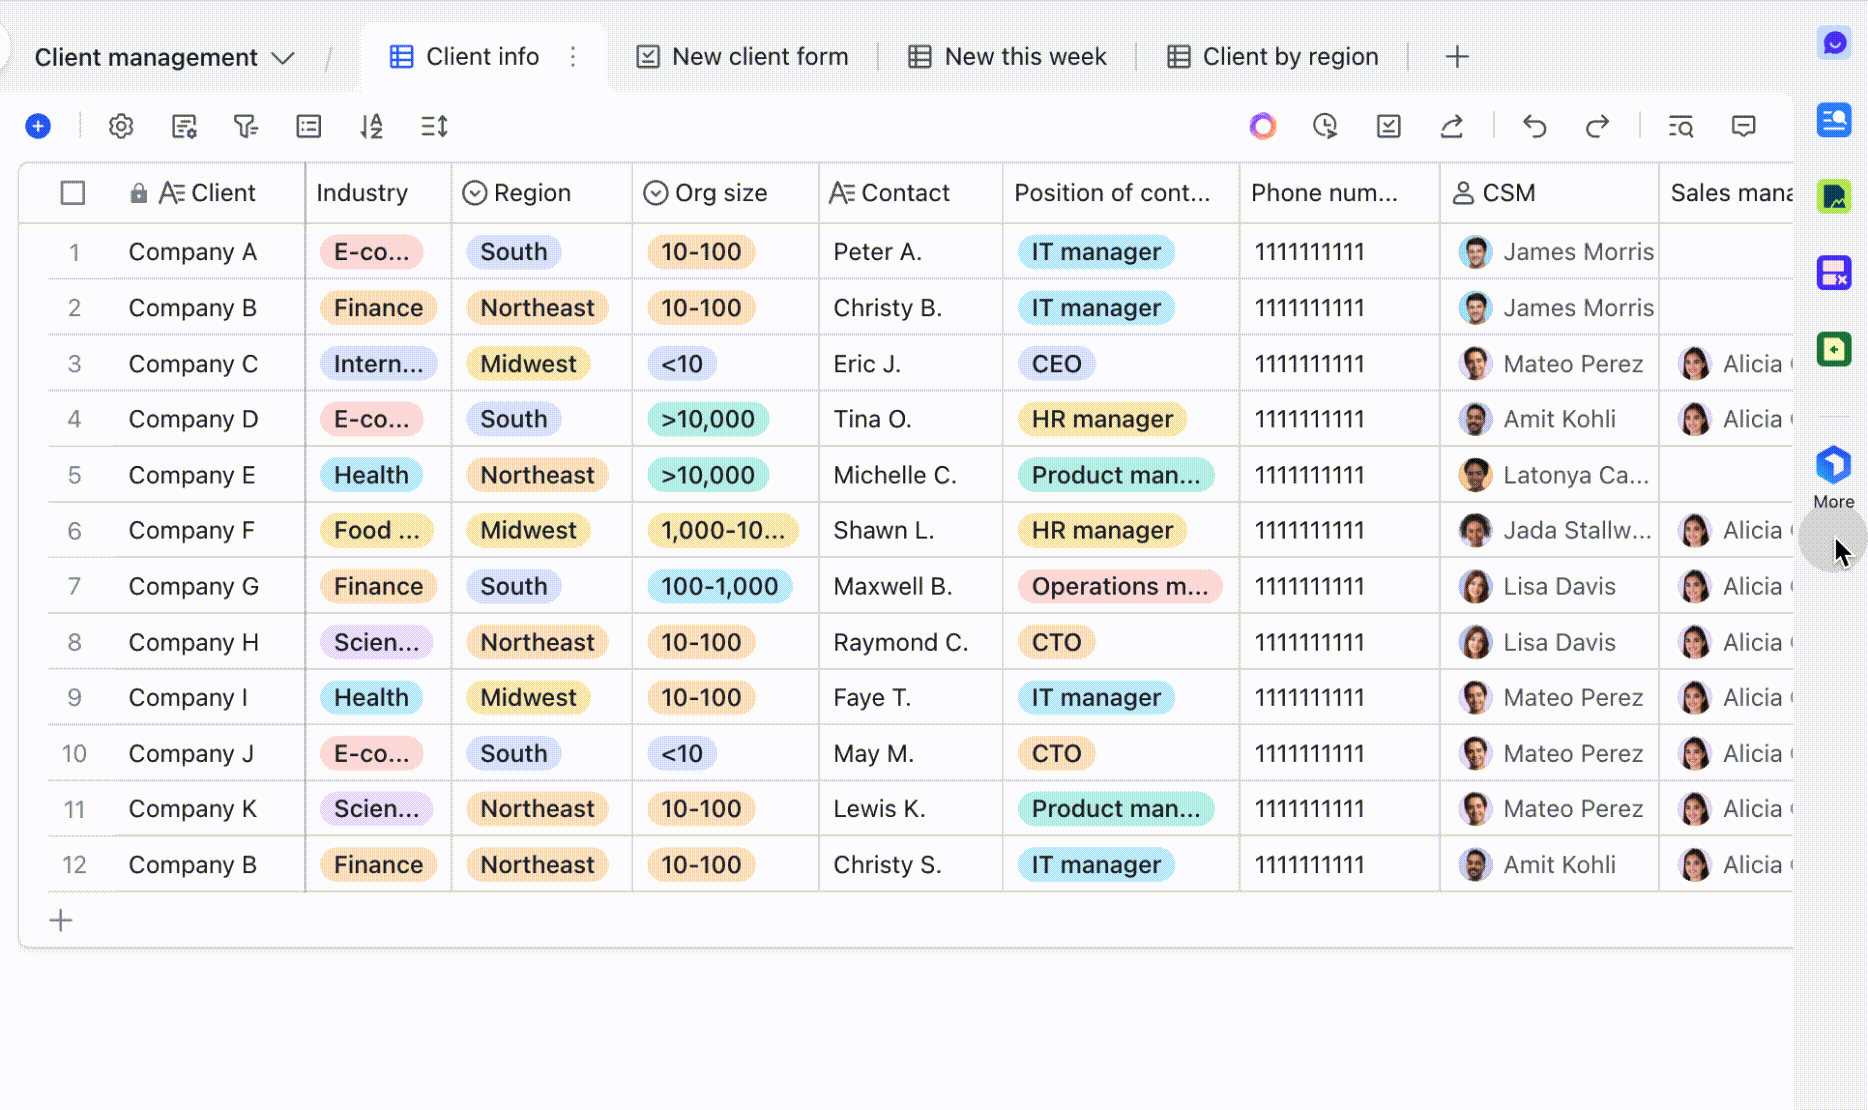
Task: Open the Org size column dropdown
Action: tap(656, 192)
